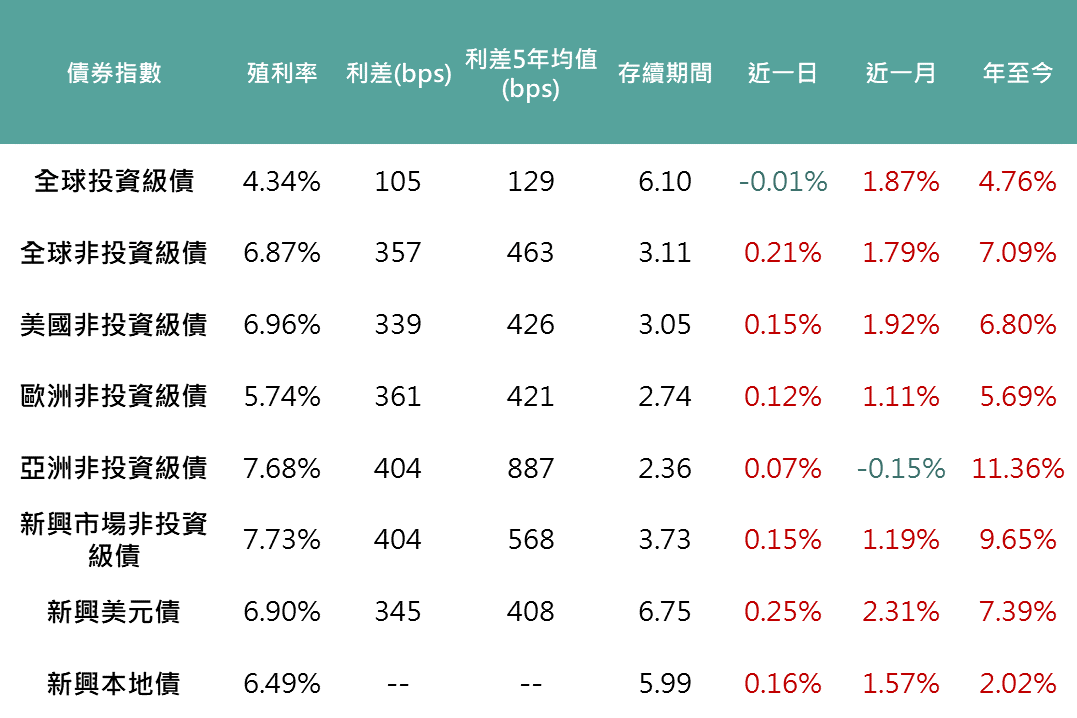
Task: Select the 美國非投資級債 row label
Action: point(113,325)
